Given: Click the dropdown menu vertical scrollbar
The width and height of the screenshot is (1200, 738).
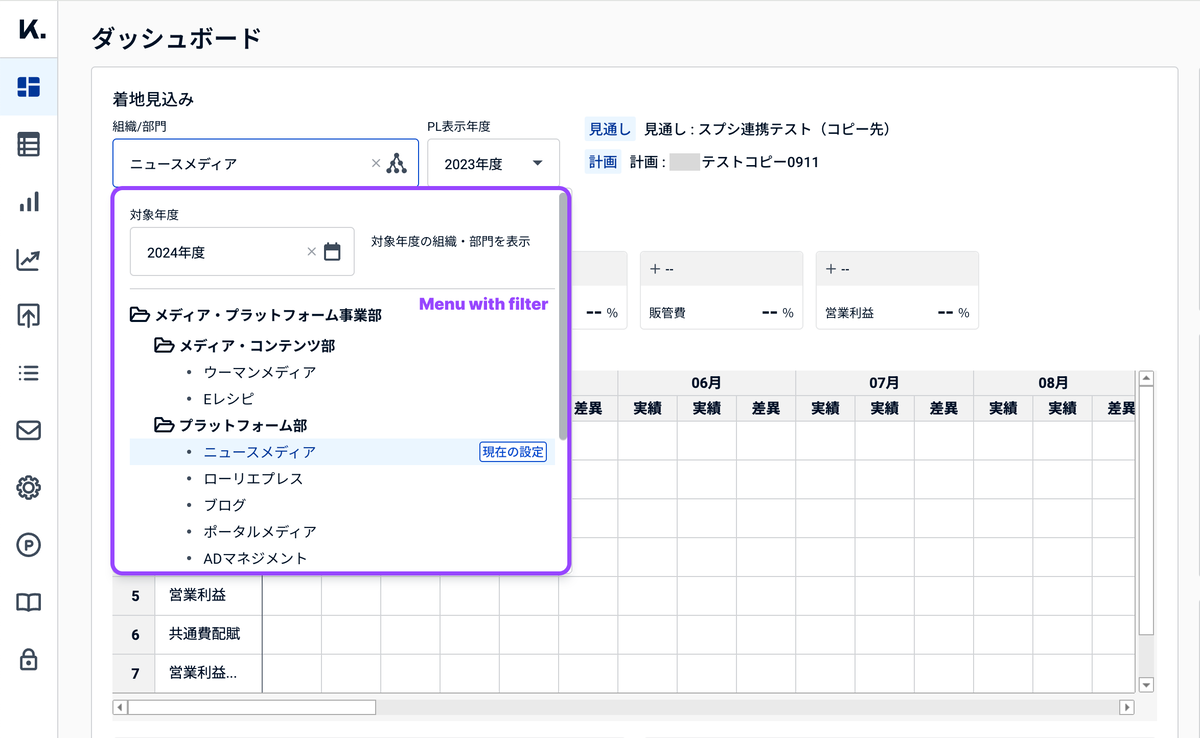Looking at the screenshot, I should tap(563, 316).
